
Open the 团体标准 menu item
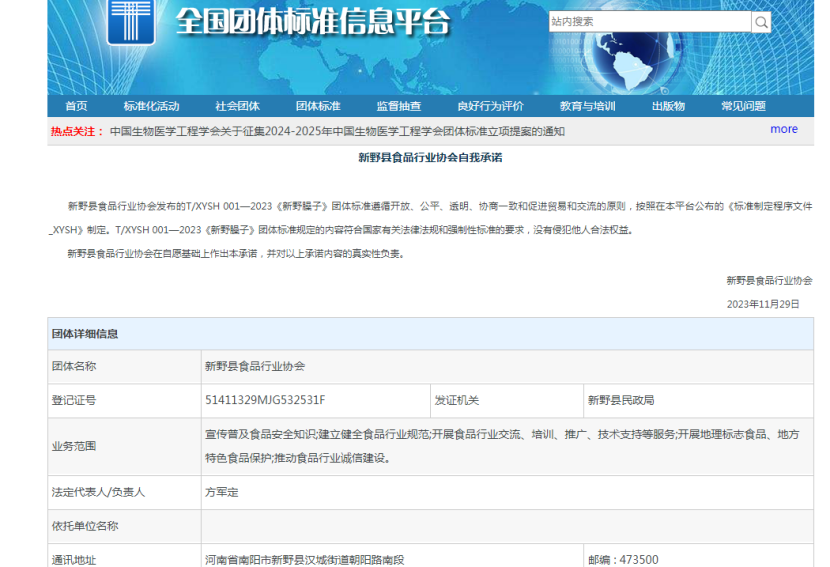318,106
